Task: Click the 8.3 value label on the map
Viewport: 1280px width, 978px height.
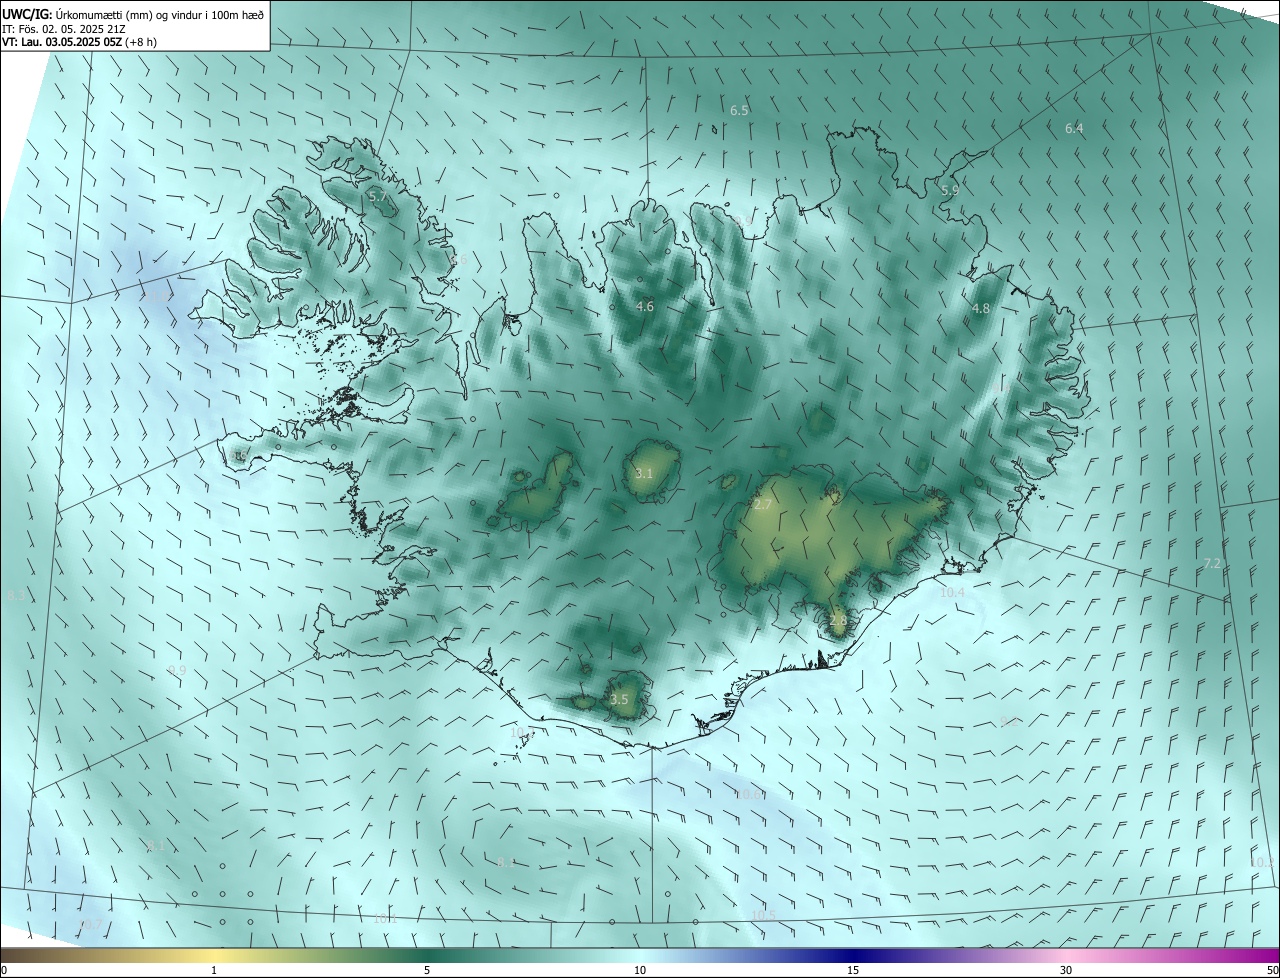Action: coord(17,595)
